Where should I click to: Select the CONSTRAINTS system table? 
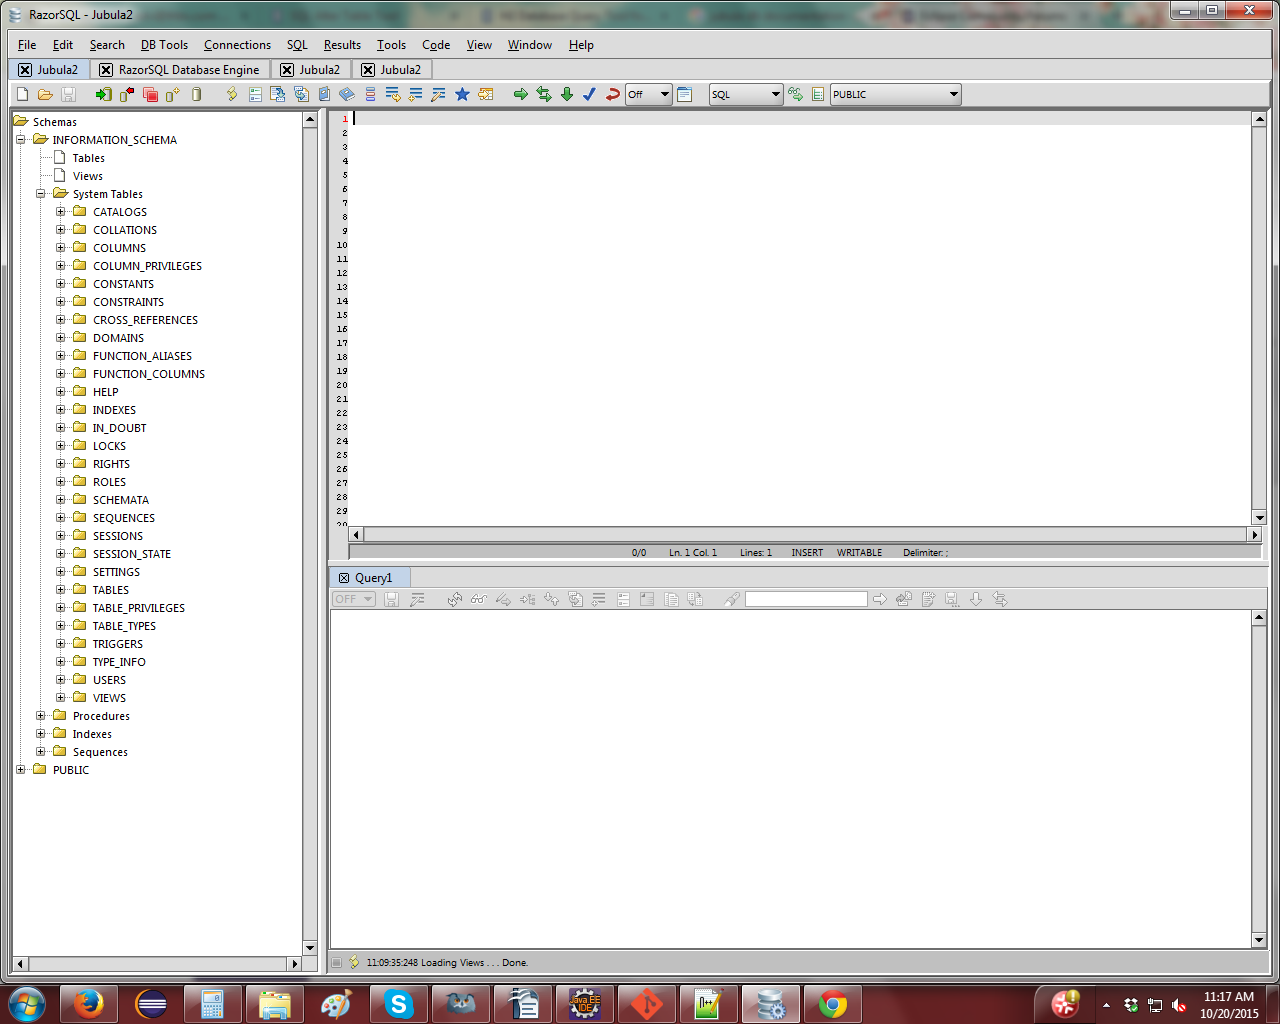pos(128,302)
